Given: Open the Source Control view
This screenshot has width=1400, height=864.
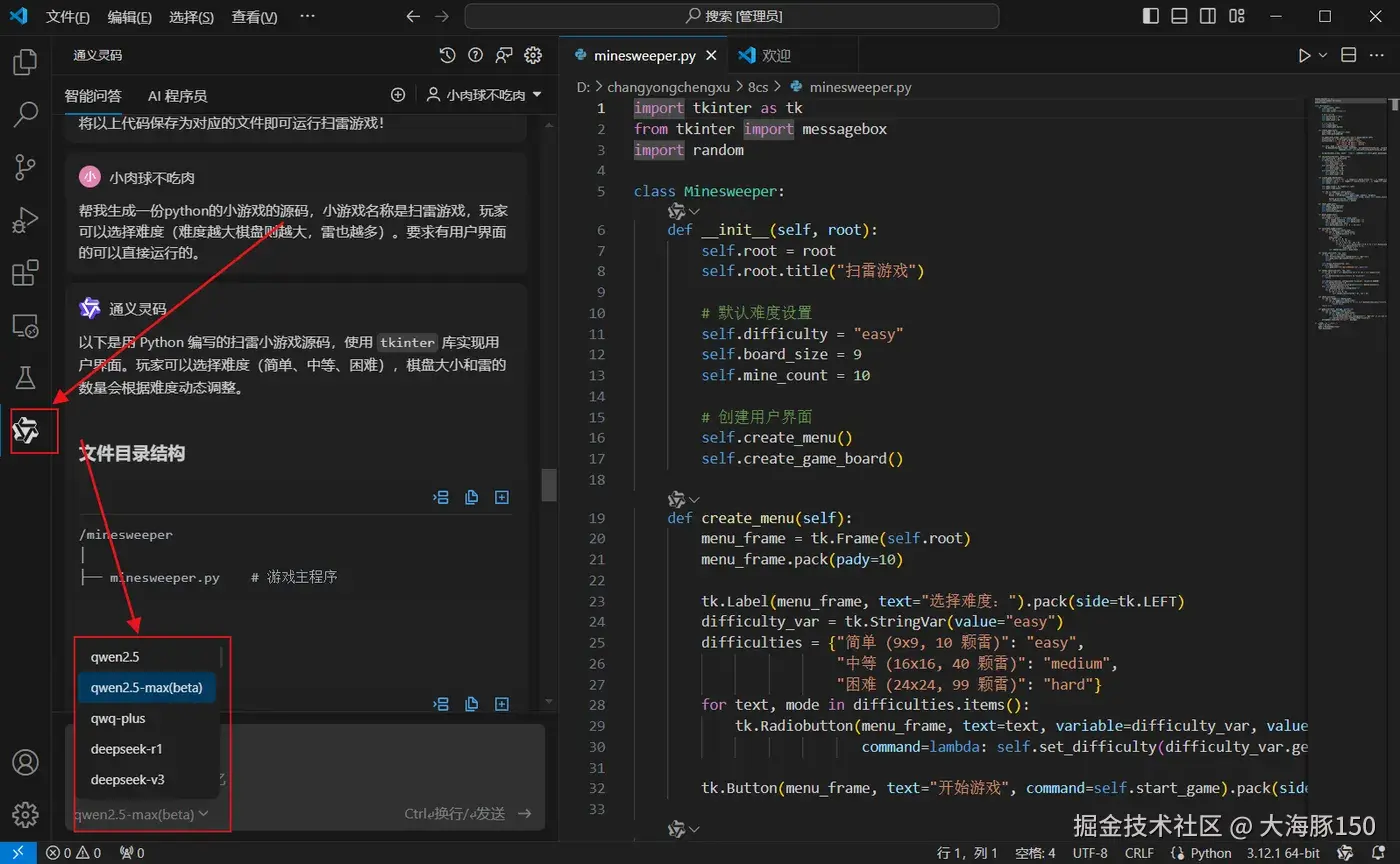Looking at the screenshot, I should (25, 167).
